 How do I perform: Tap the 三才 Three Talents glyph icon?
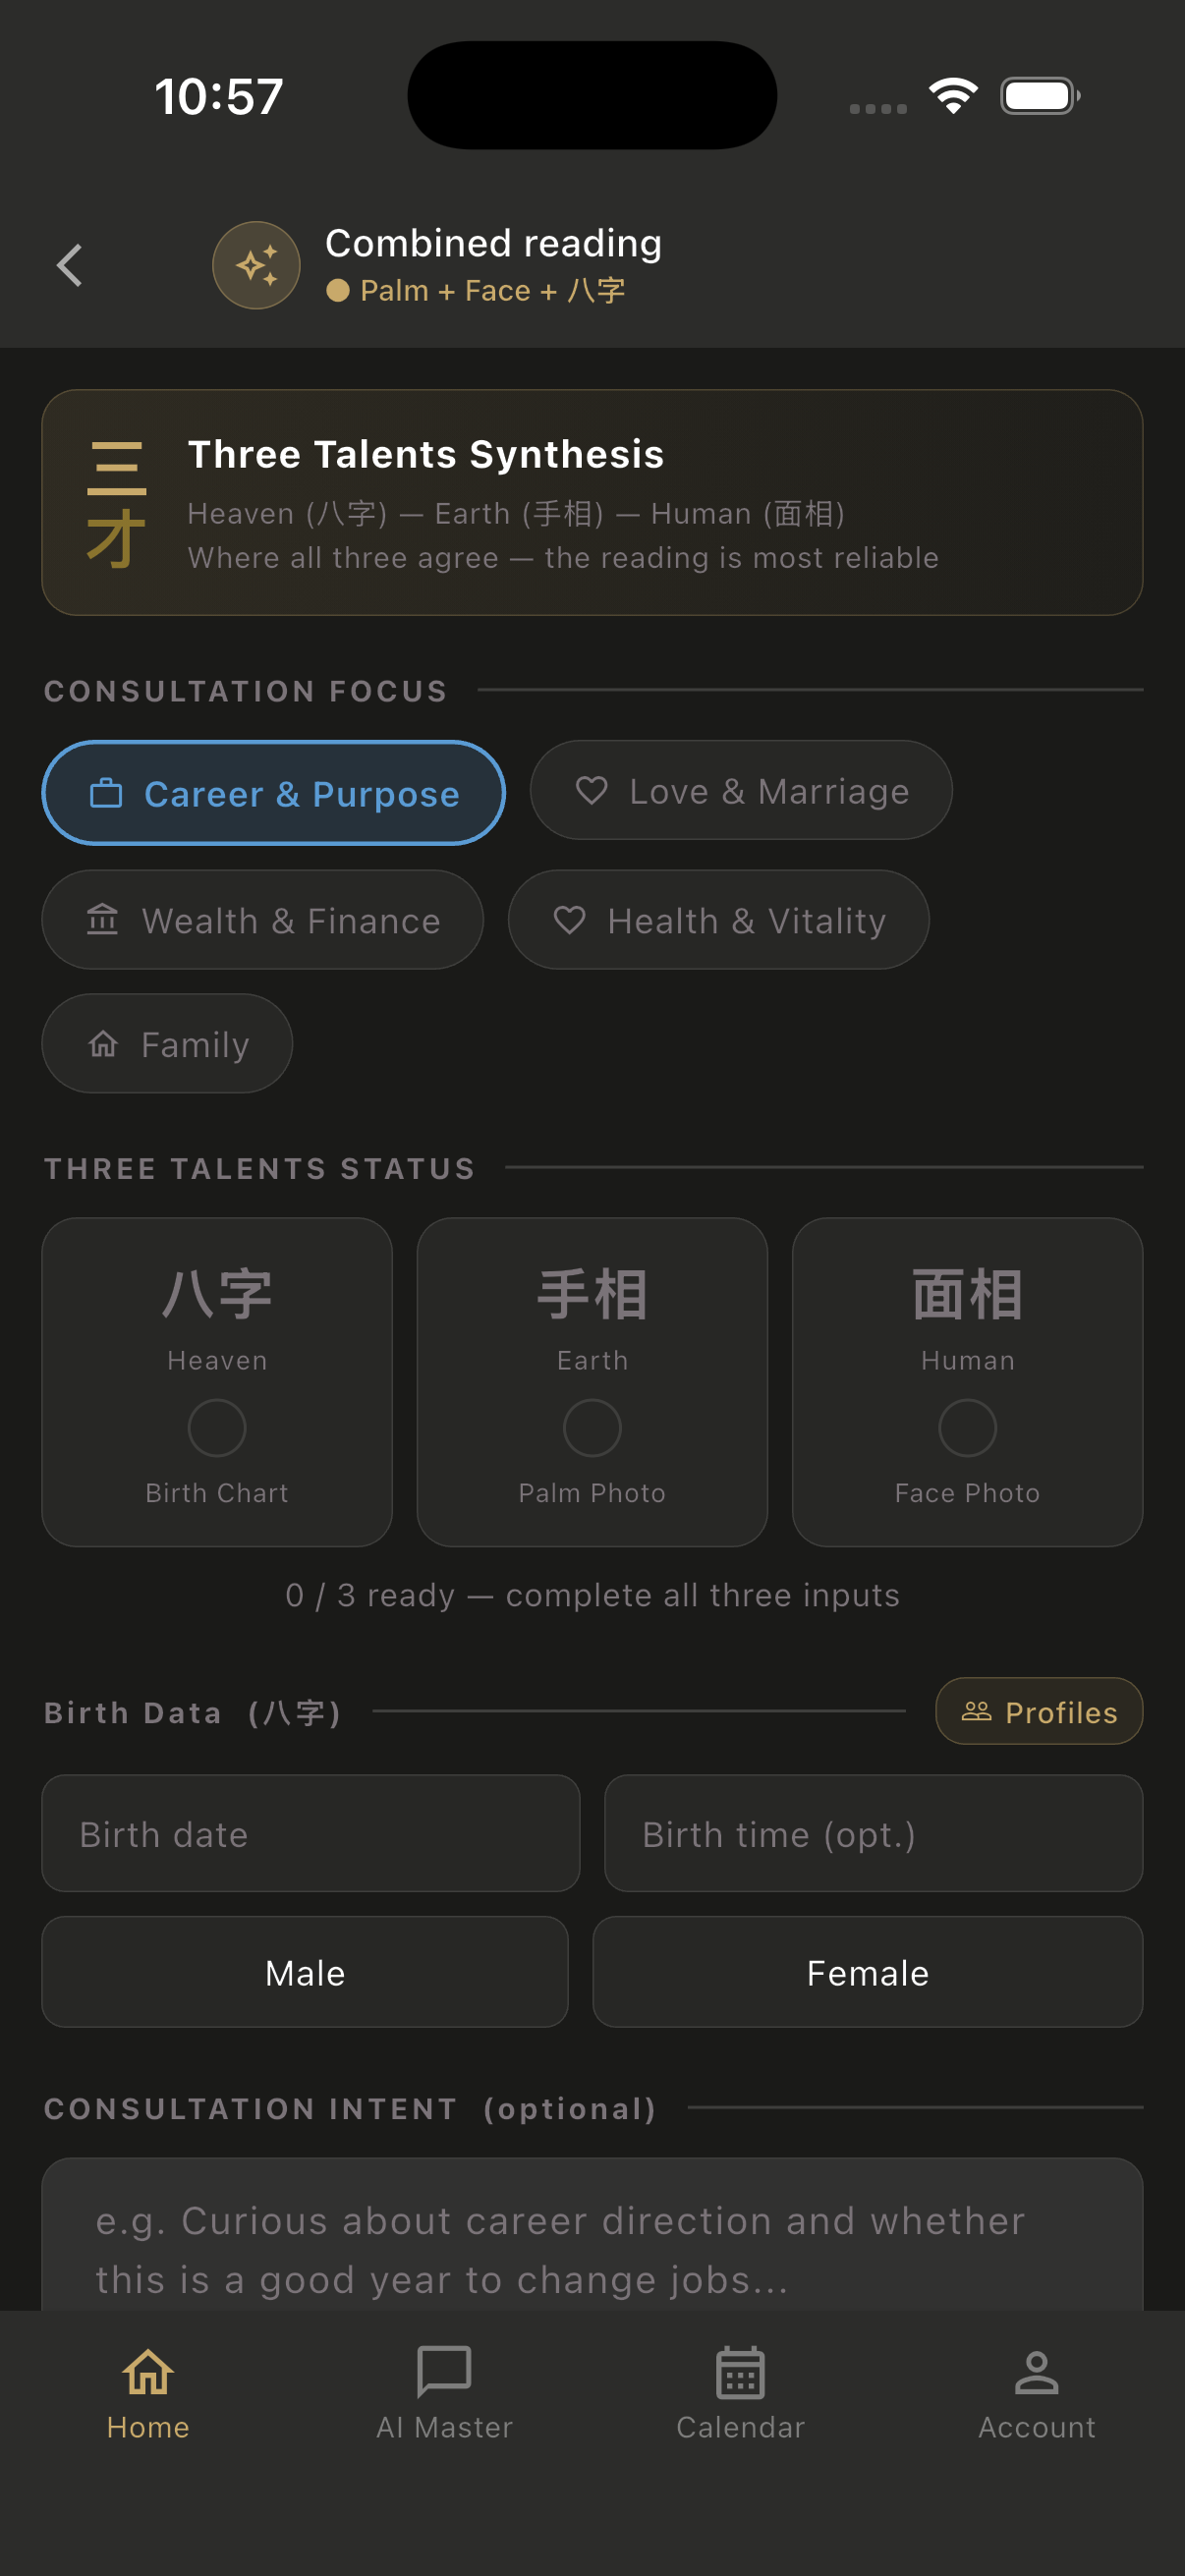coord(117,503)
